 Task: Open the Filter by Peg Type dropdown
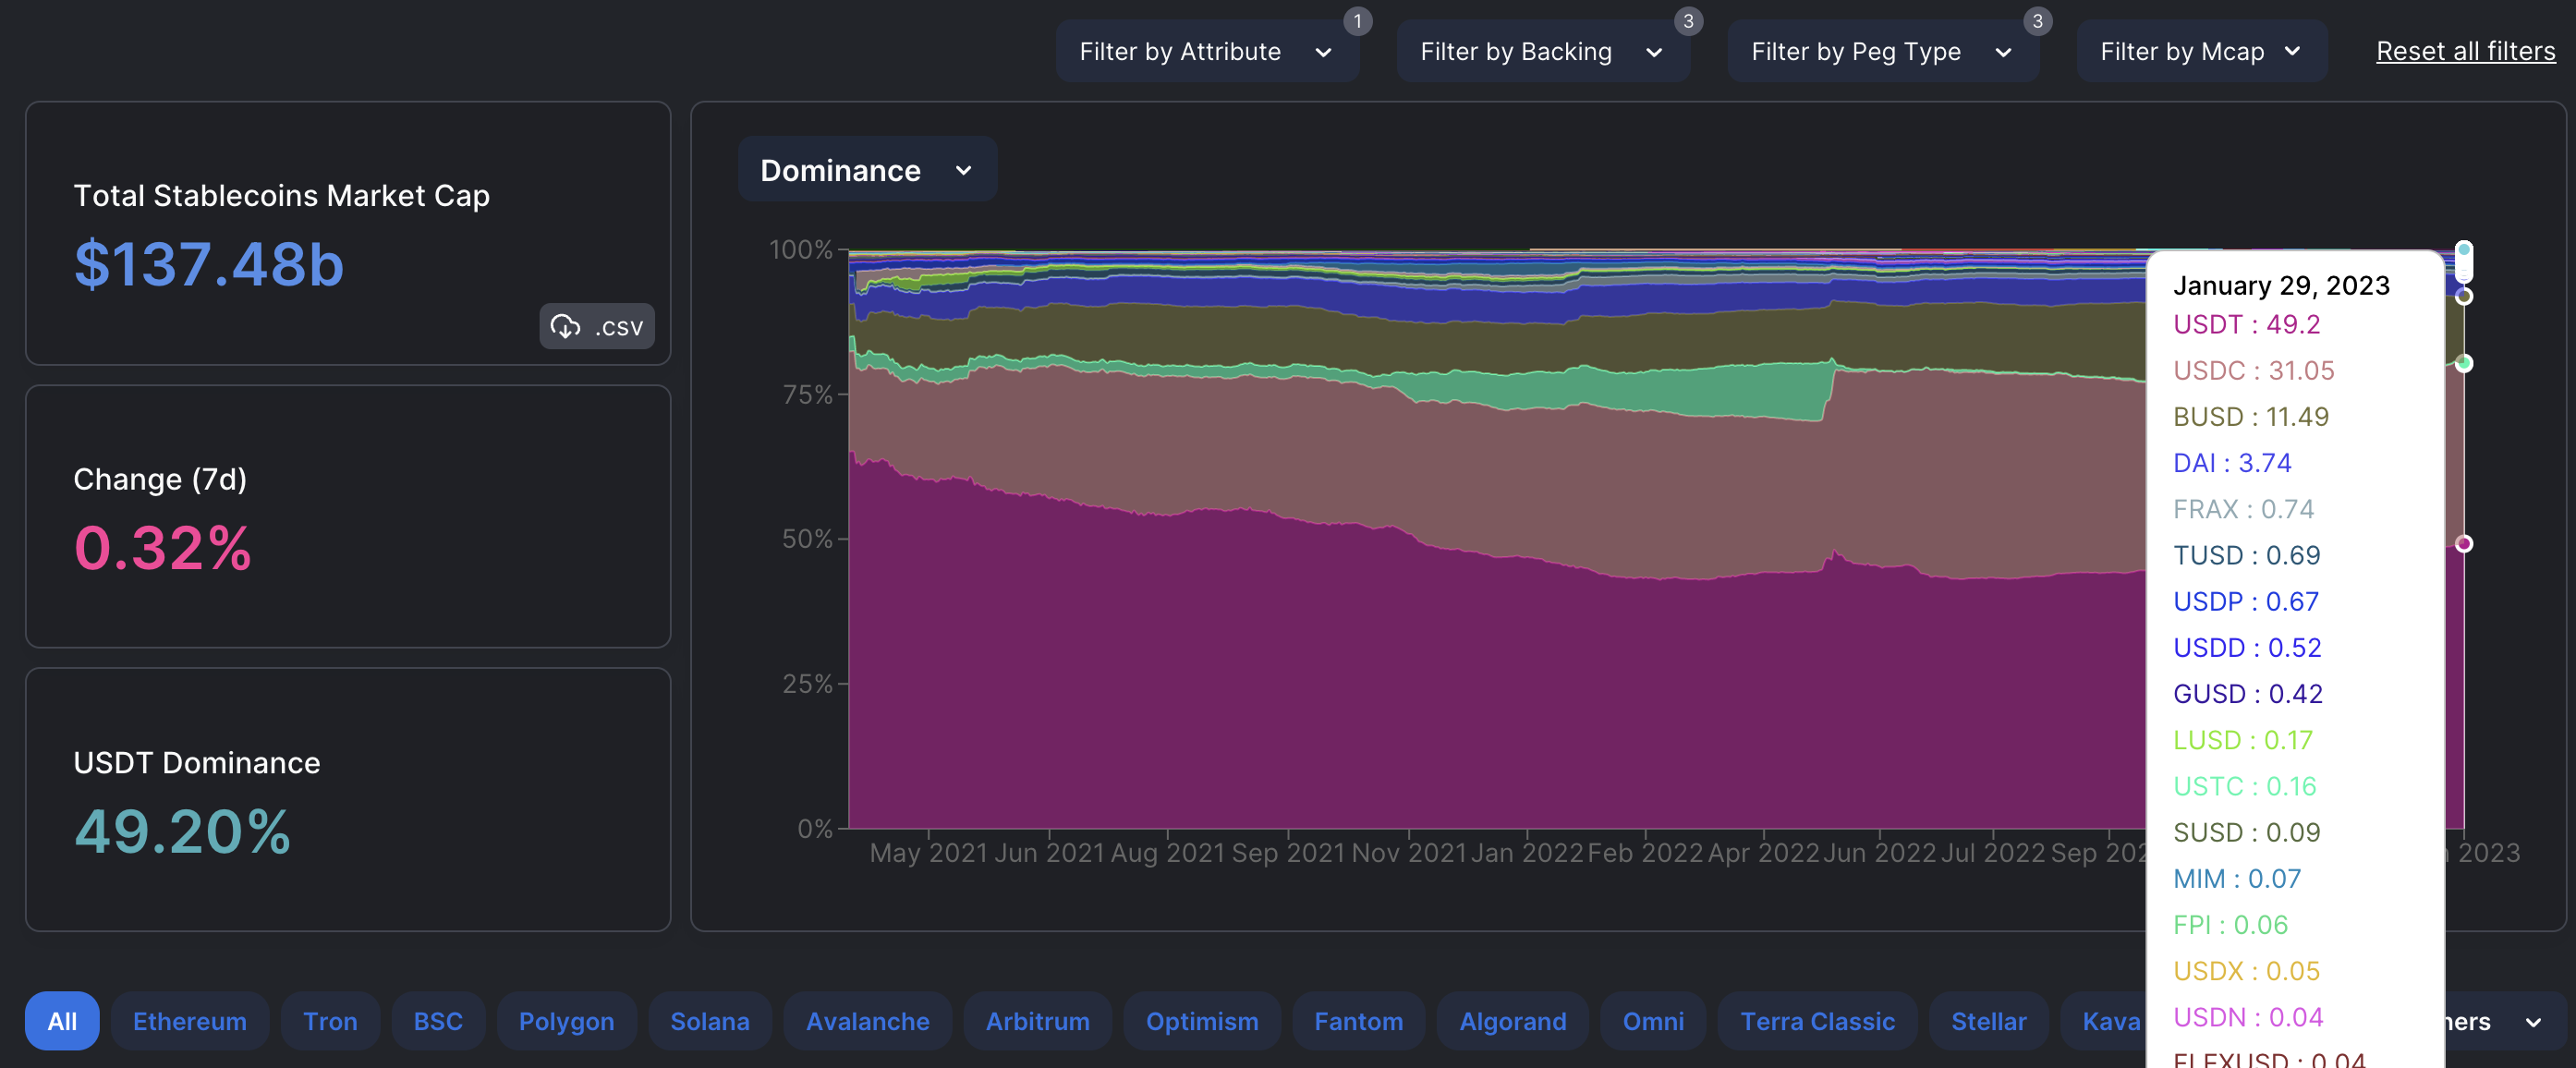(1883, 51)
